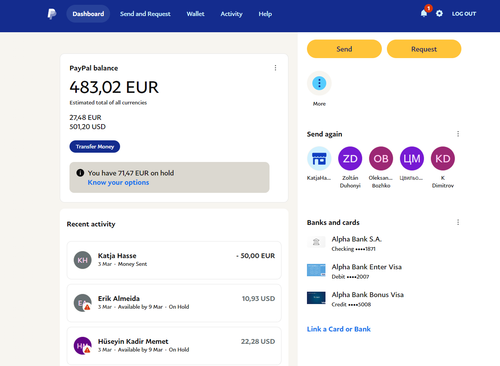
Task: Open the Banks and cards three-dot menu
Action: (458, 222)
